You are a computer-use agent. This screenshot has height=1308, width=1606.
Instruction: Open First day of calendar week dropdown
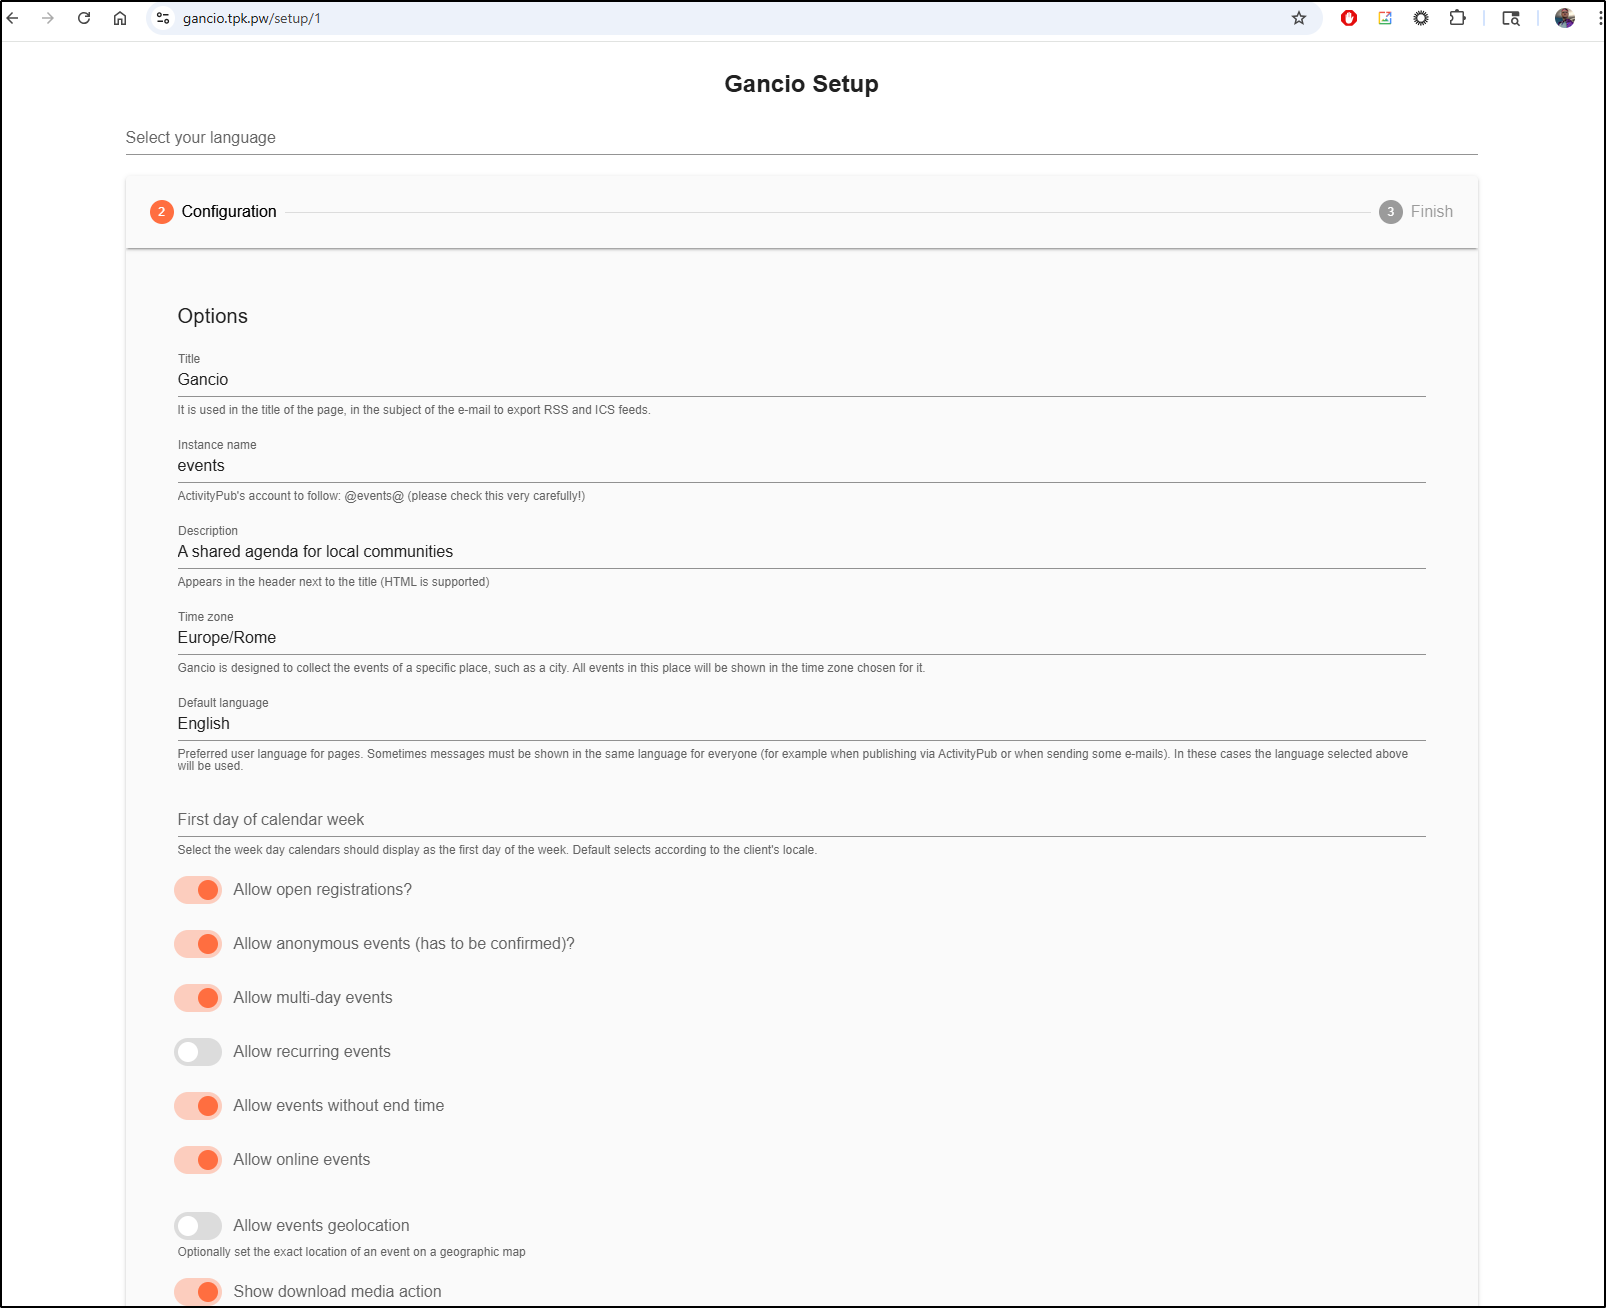pos(801,820)
